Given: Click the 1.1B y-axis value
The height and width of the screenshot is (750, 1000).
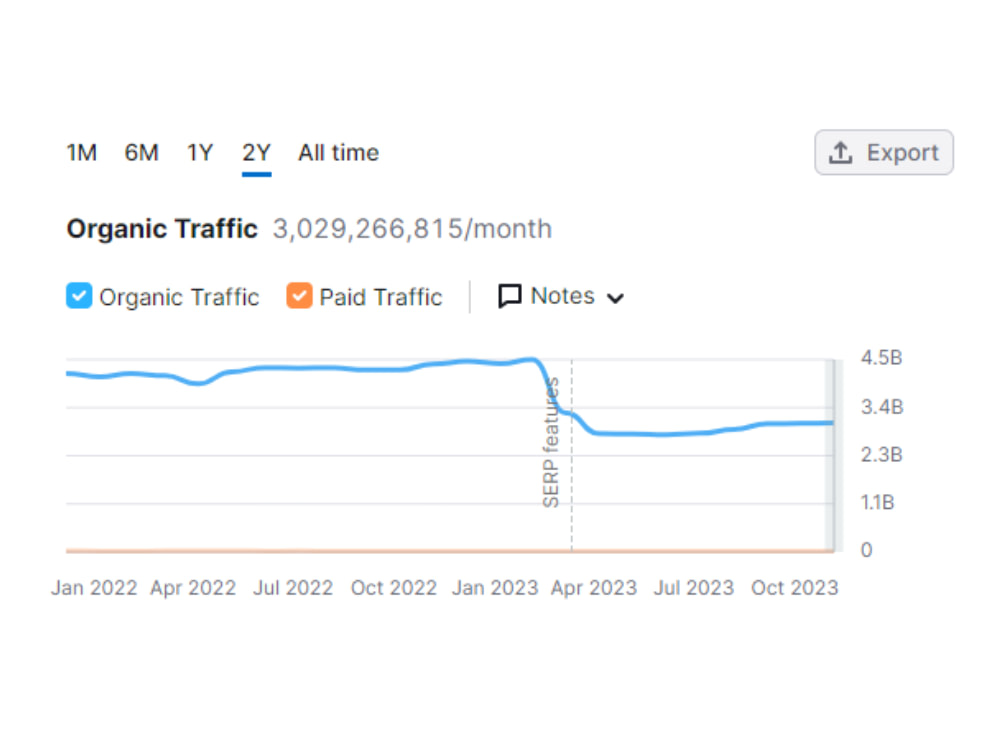Looking at the screenshot, I should [878, 503].
